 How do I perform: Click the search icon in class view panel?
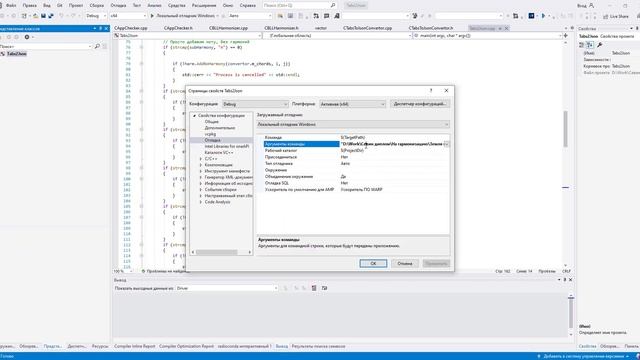[97, 47]
